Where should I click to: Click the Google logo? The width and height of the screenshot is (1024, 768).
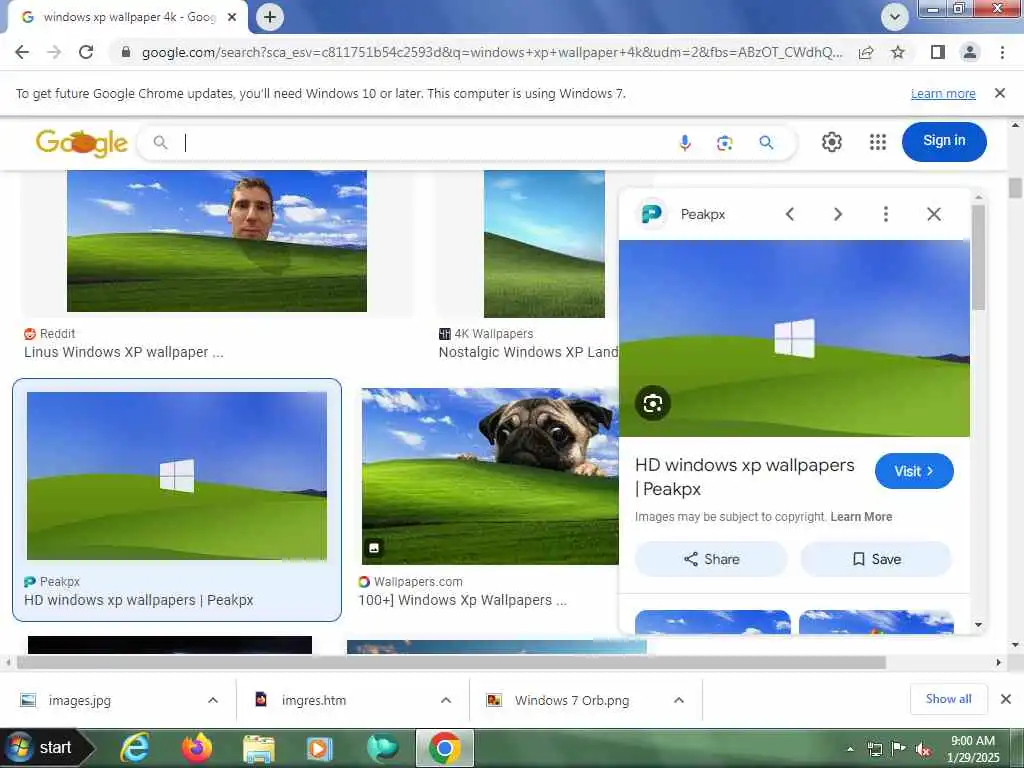[82, 142]
